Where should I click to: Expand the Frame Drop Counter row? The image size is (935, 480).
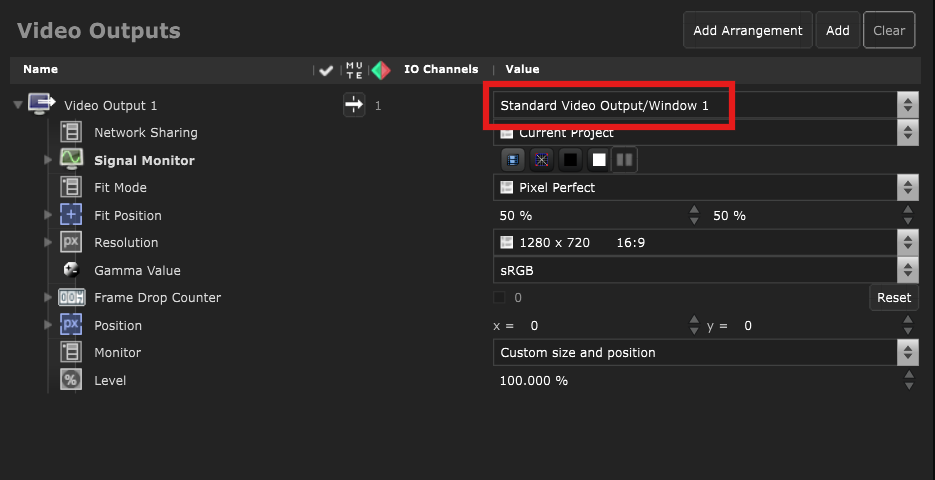pyautogui.click(x=48, y=298)
